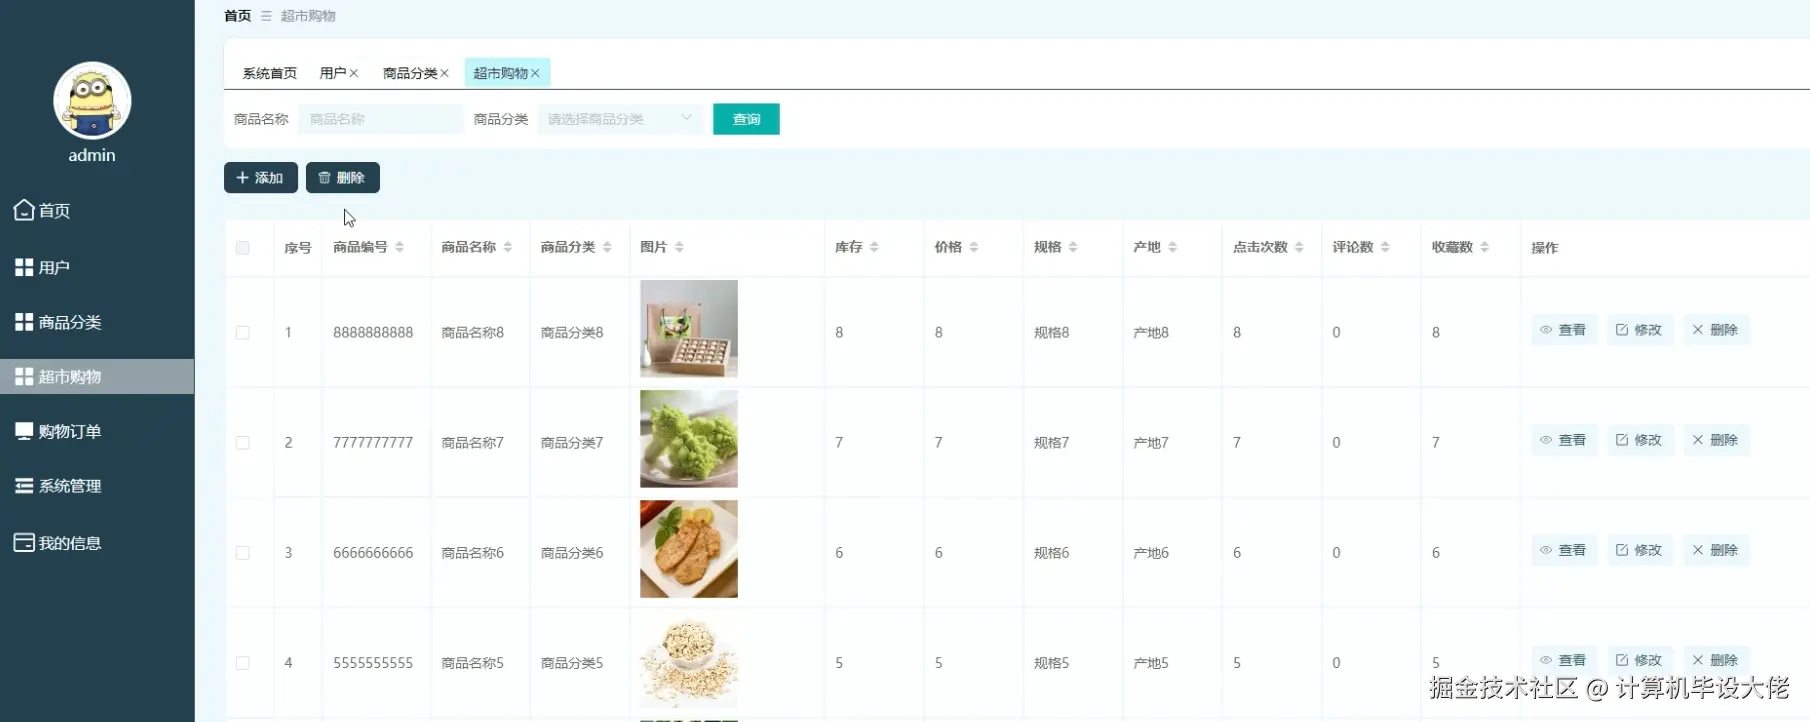This screenshot has width=1810, height=722.
Task: View details of 商品名称5
Action: (x=1563, y=660)
